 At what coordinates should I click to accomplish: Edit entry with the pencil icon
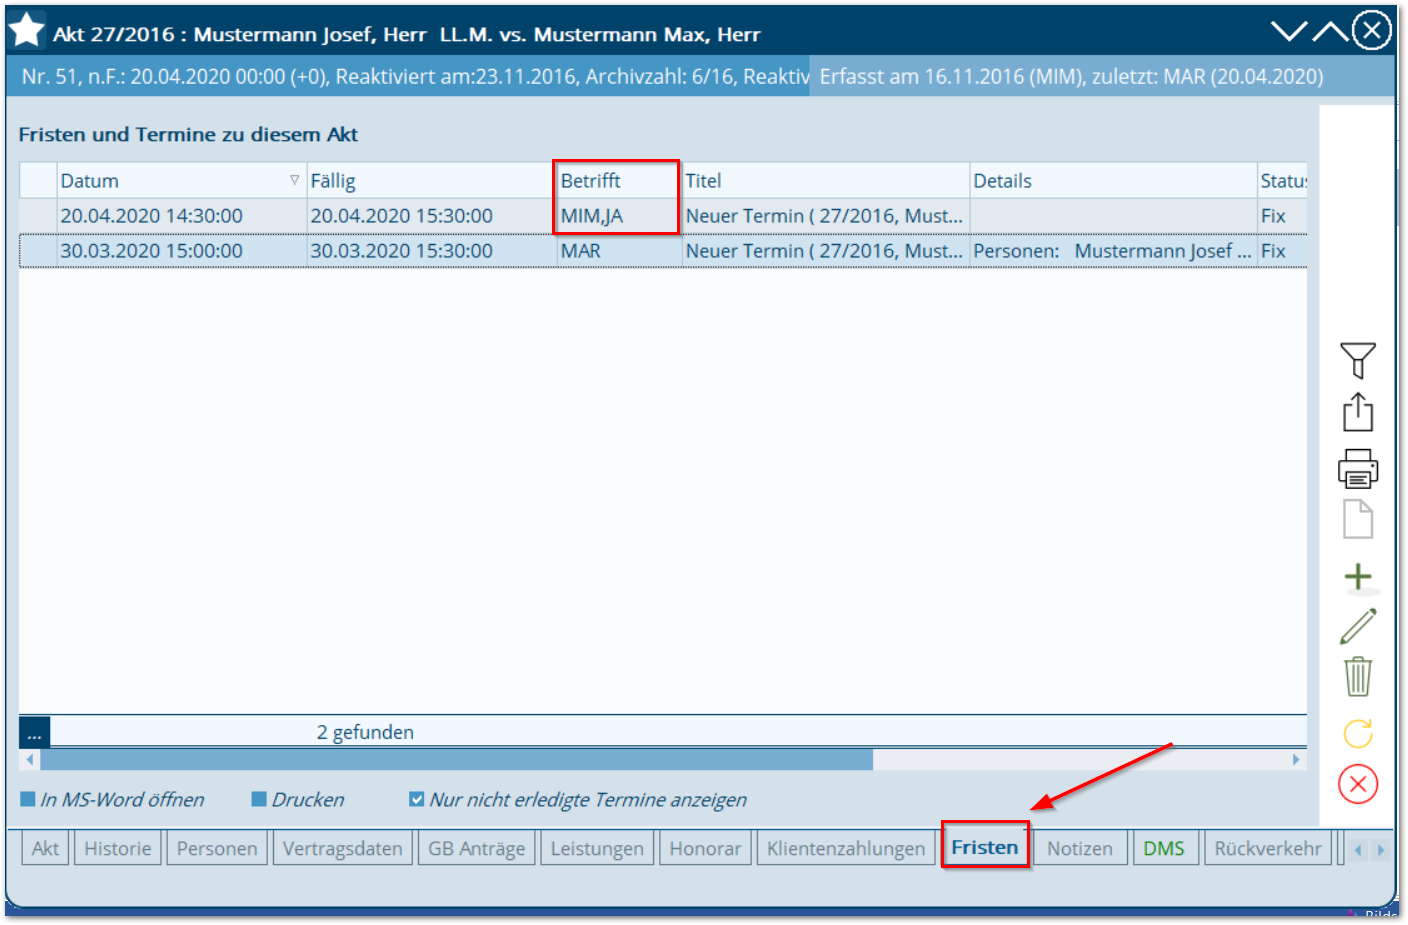click(1357, 626)
